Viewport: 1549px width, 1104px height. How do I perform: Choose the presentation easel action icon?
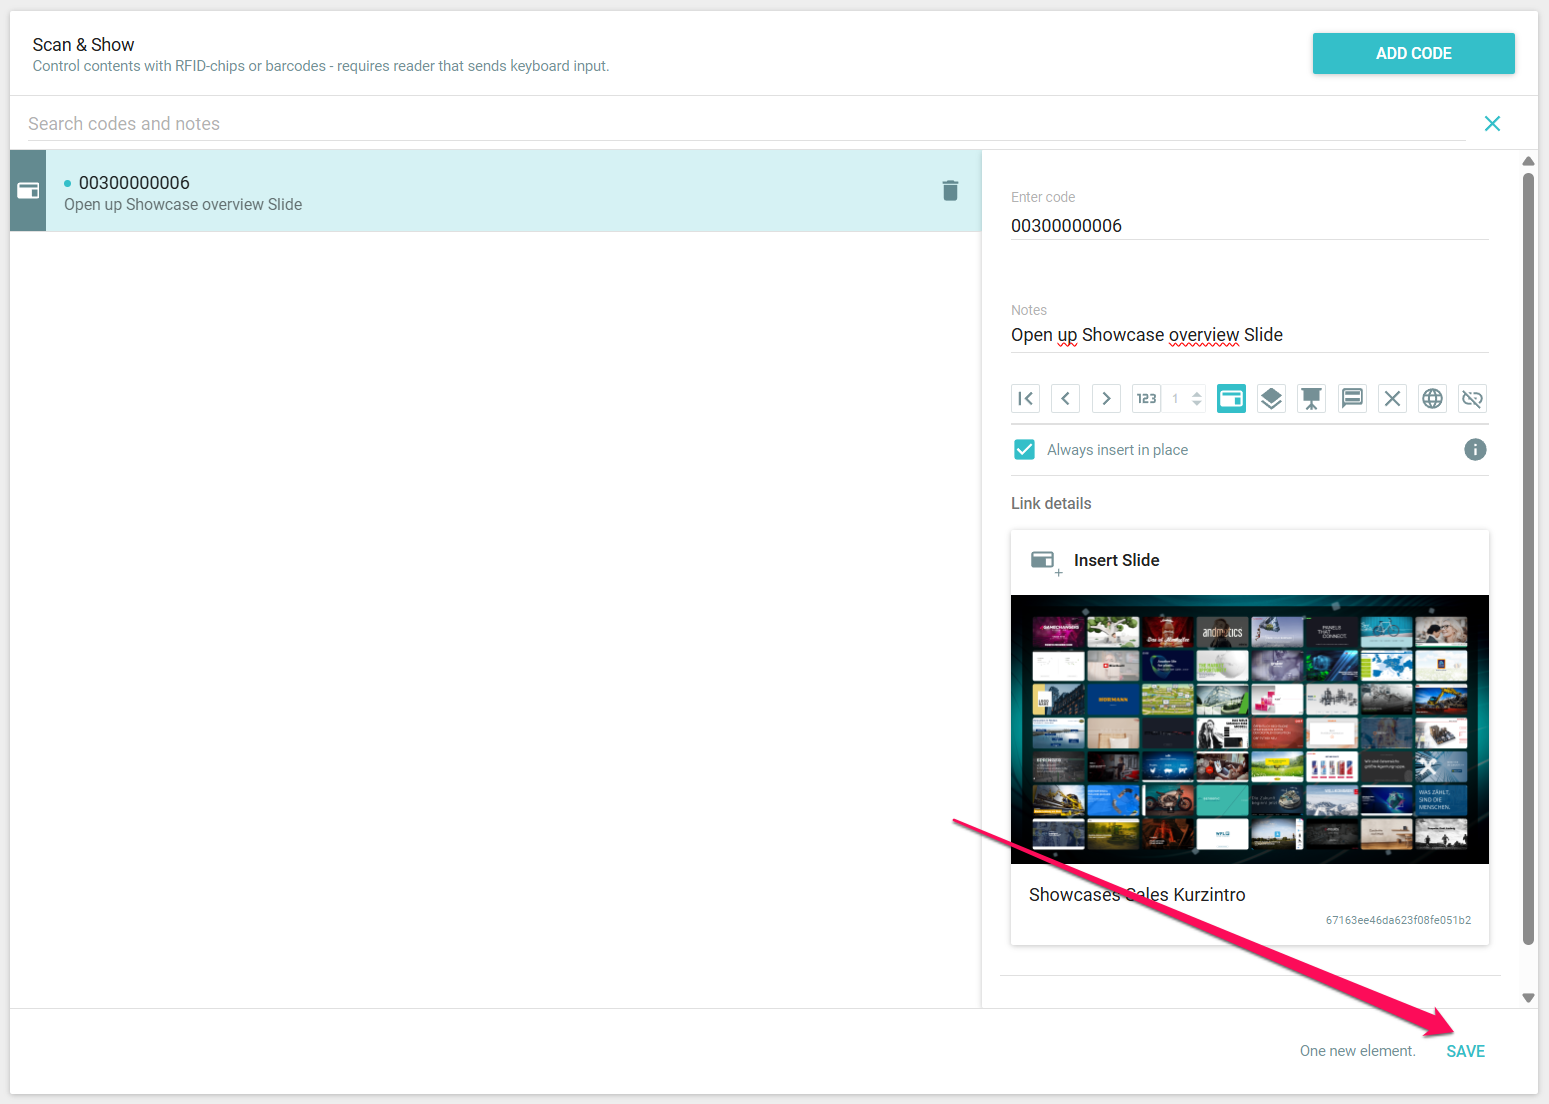pyautogui.click(x=1311, y=399)
